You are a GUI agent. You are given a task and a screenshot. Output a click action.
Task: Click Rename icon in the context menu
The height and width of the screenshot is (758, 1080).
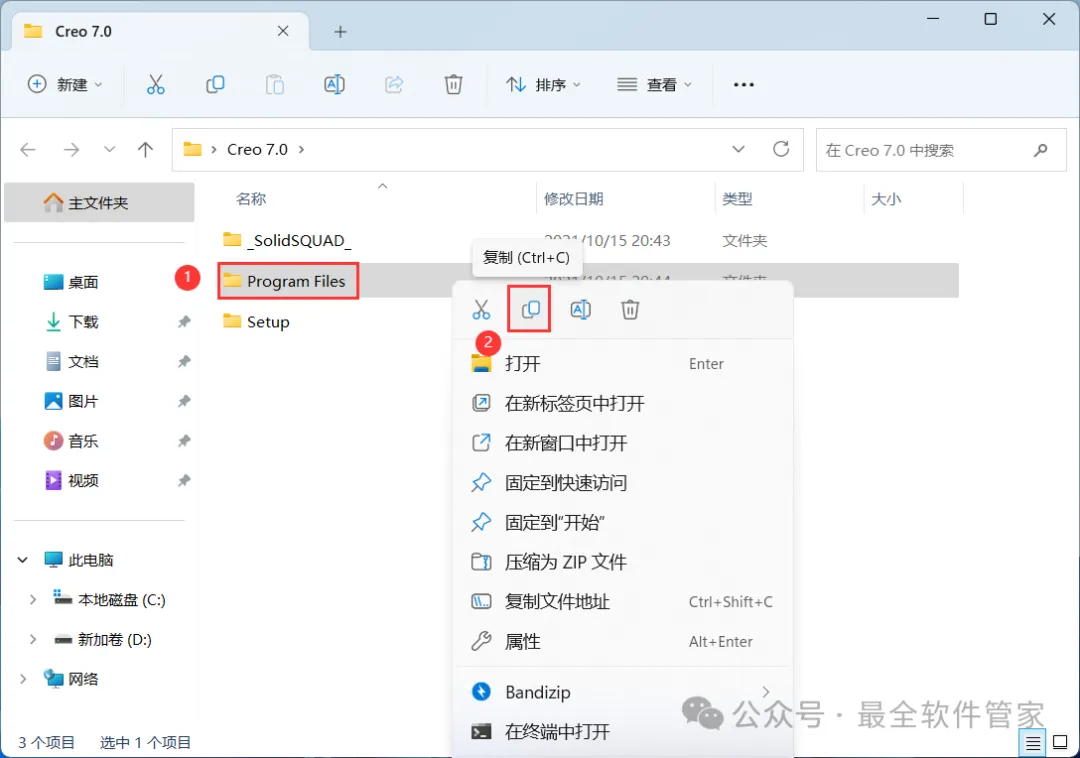581,310
